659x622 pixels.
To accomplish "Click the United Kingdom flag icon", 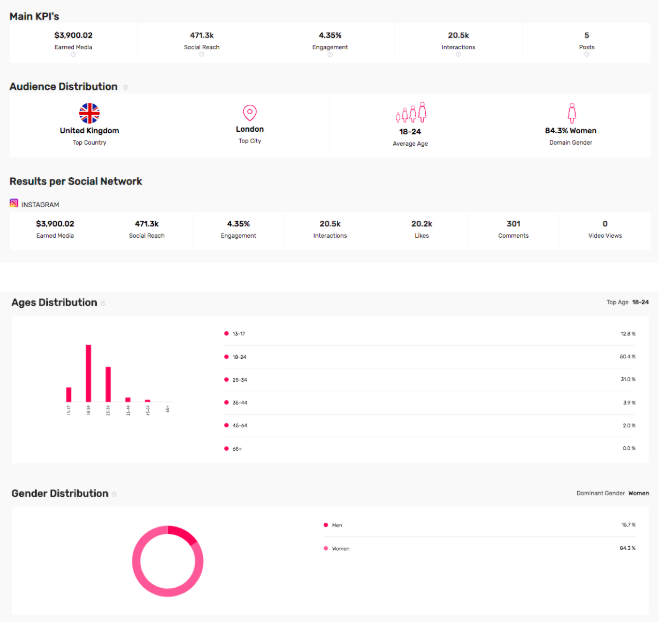I will (x=89, y=113).
